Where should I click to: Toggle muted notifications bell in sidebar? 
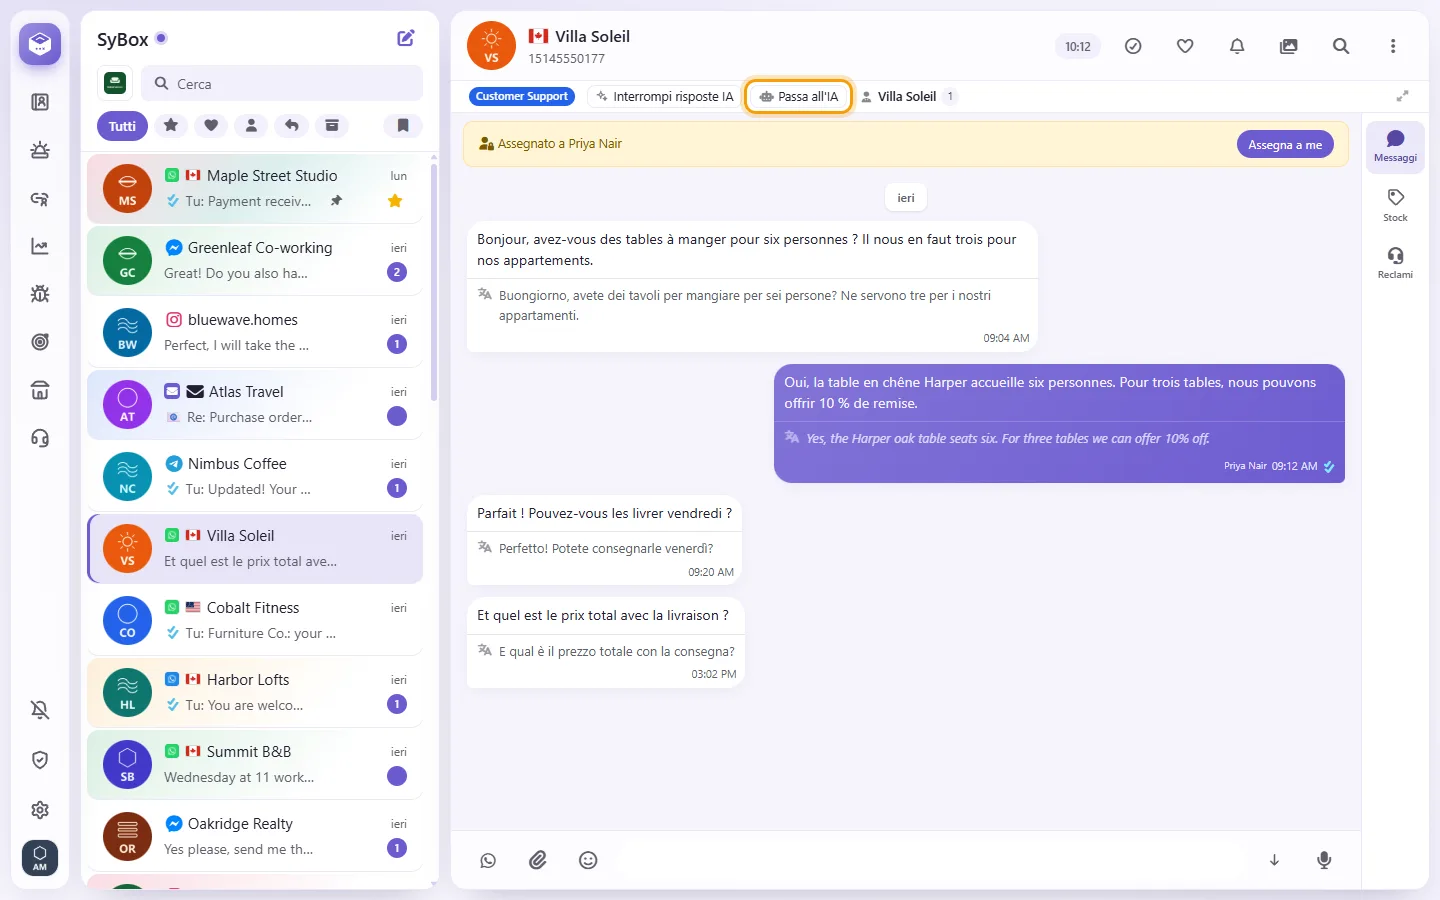tap(40, 710)
